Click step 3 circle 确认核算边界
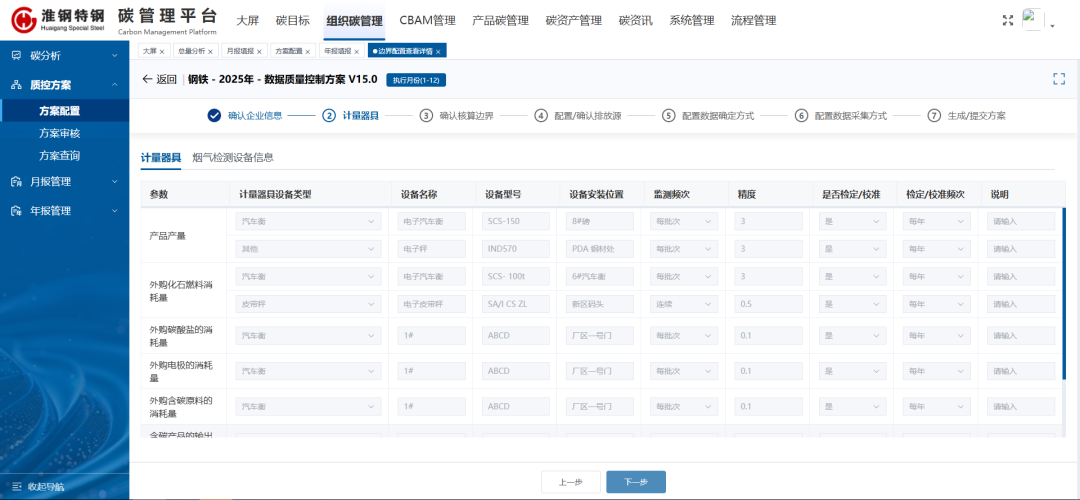Image resolution: width=1080 pixels, height=500 pixels. click(x=426, y=116)
